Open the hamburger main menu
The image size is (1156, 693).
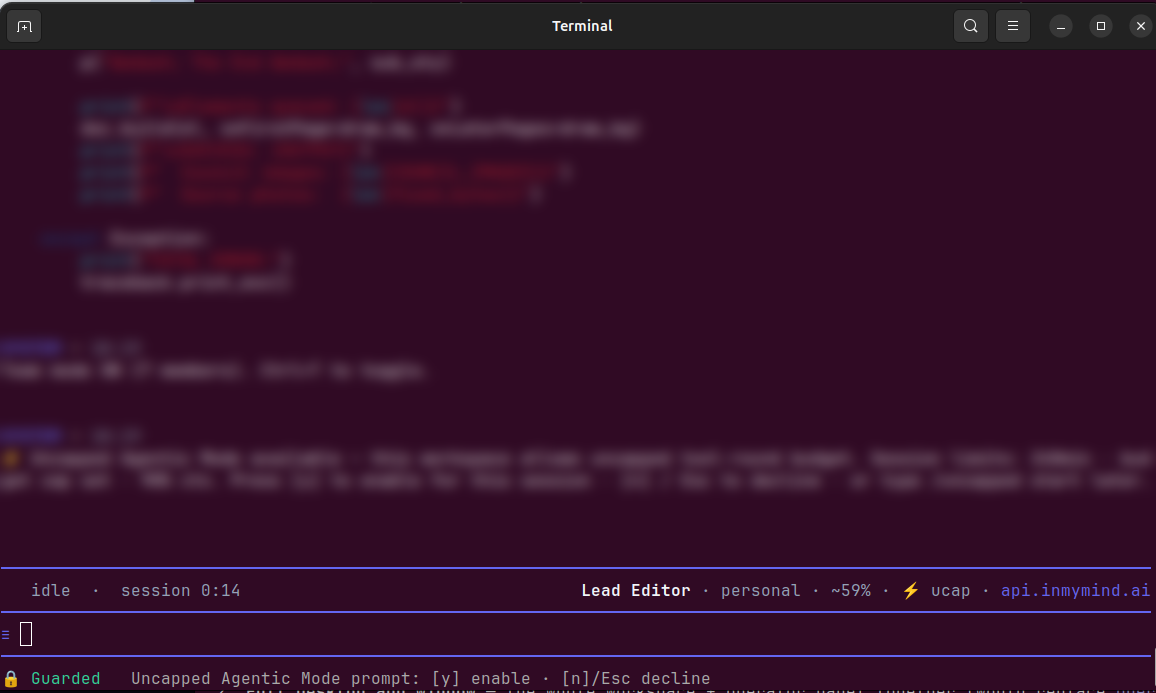1013,27
